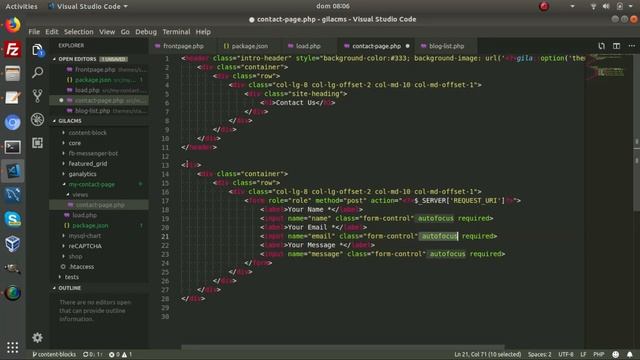Viewport: 640px width, 360px height.
Task: Click the code minimap preview
Action: click(x=606, y=67)
